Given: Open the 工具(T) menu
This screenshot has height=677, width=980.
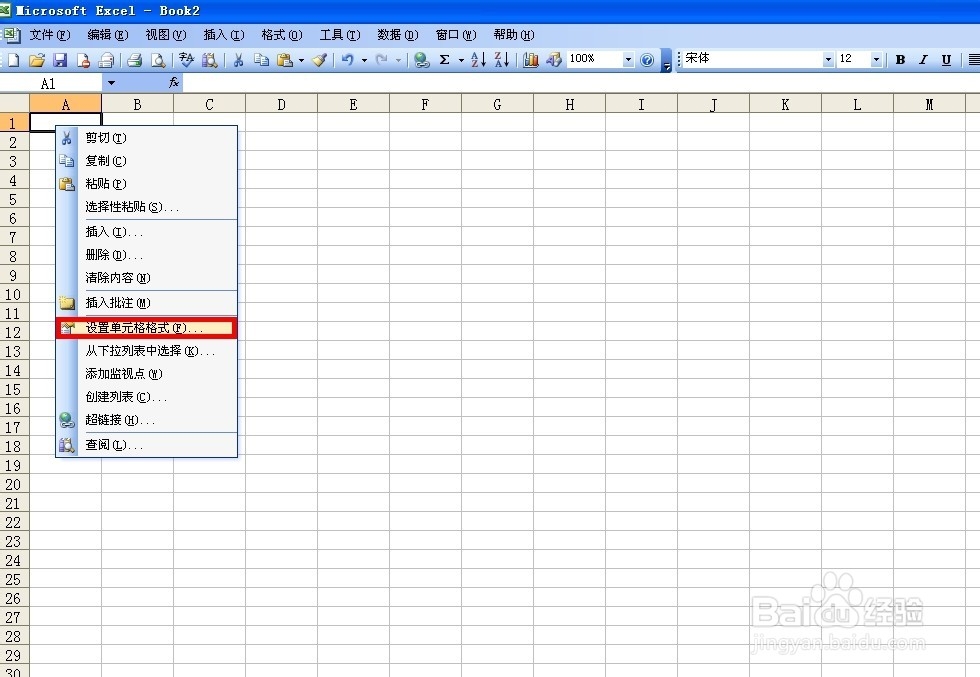Looking at the screenshot, I should pos(340,35).
